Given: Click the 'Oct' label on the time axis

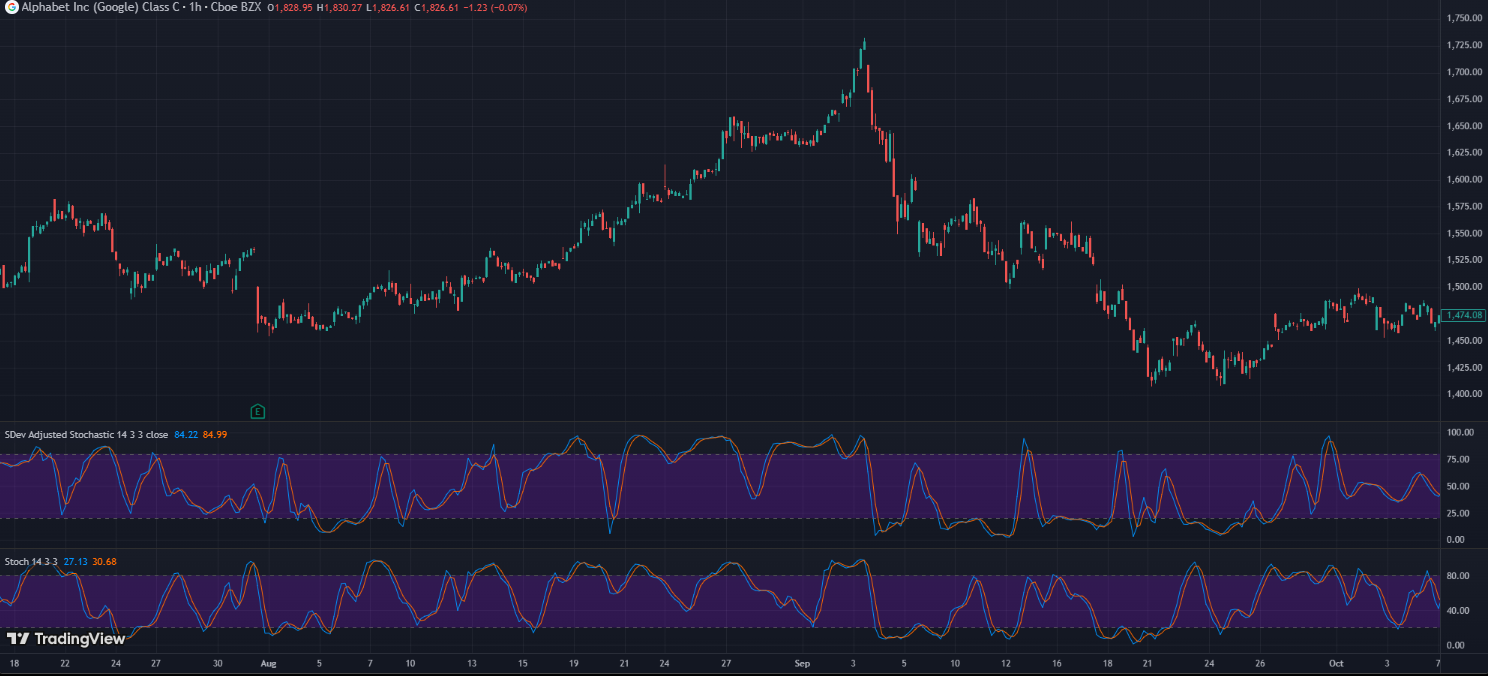Looking at the screenshot, I should pos(1335,663).
